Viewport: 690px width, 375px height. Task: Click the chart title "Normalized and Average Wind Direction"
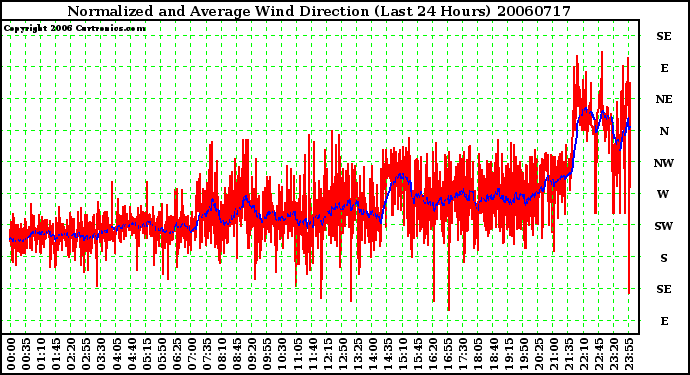(x=218, y=11)
